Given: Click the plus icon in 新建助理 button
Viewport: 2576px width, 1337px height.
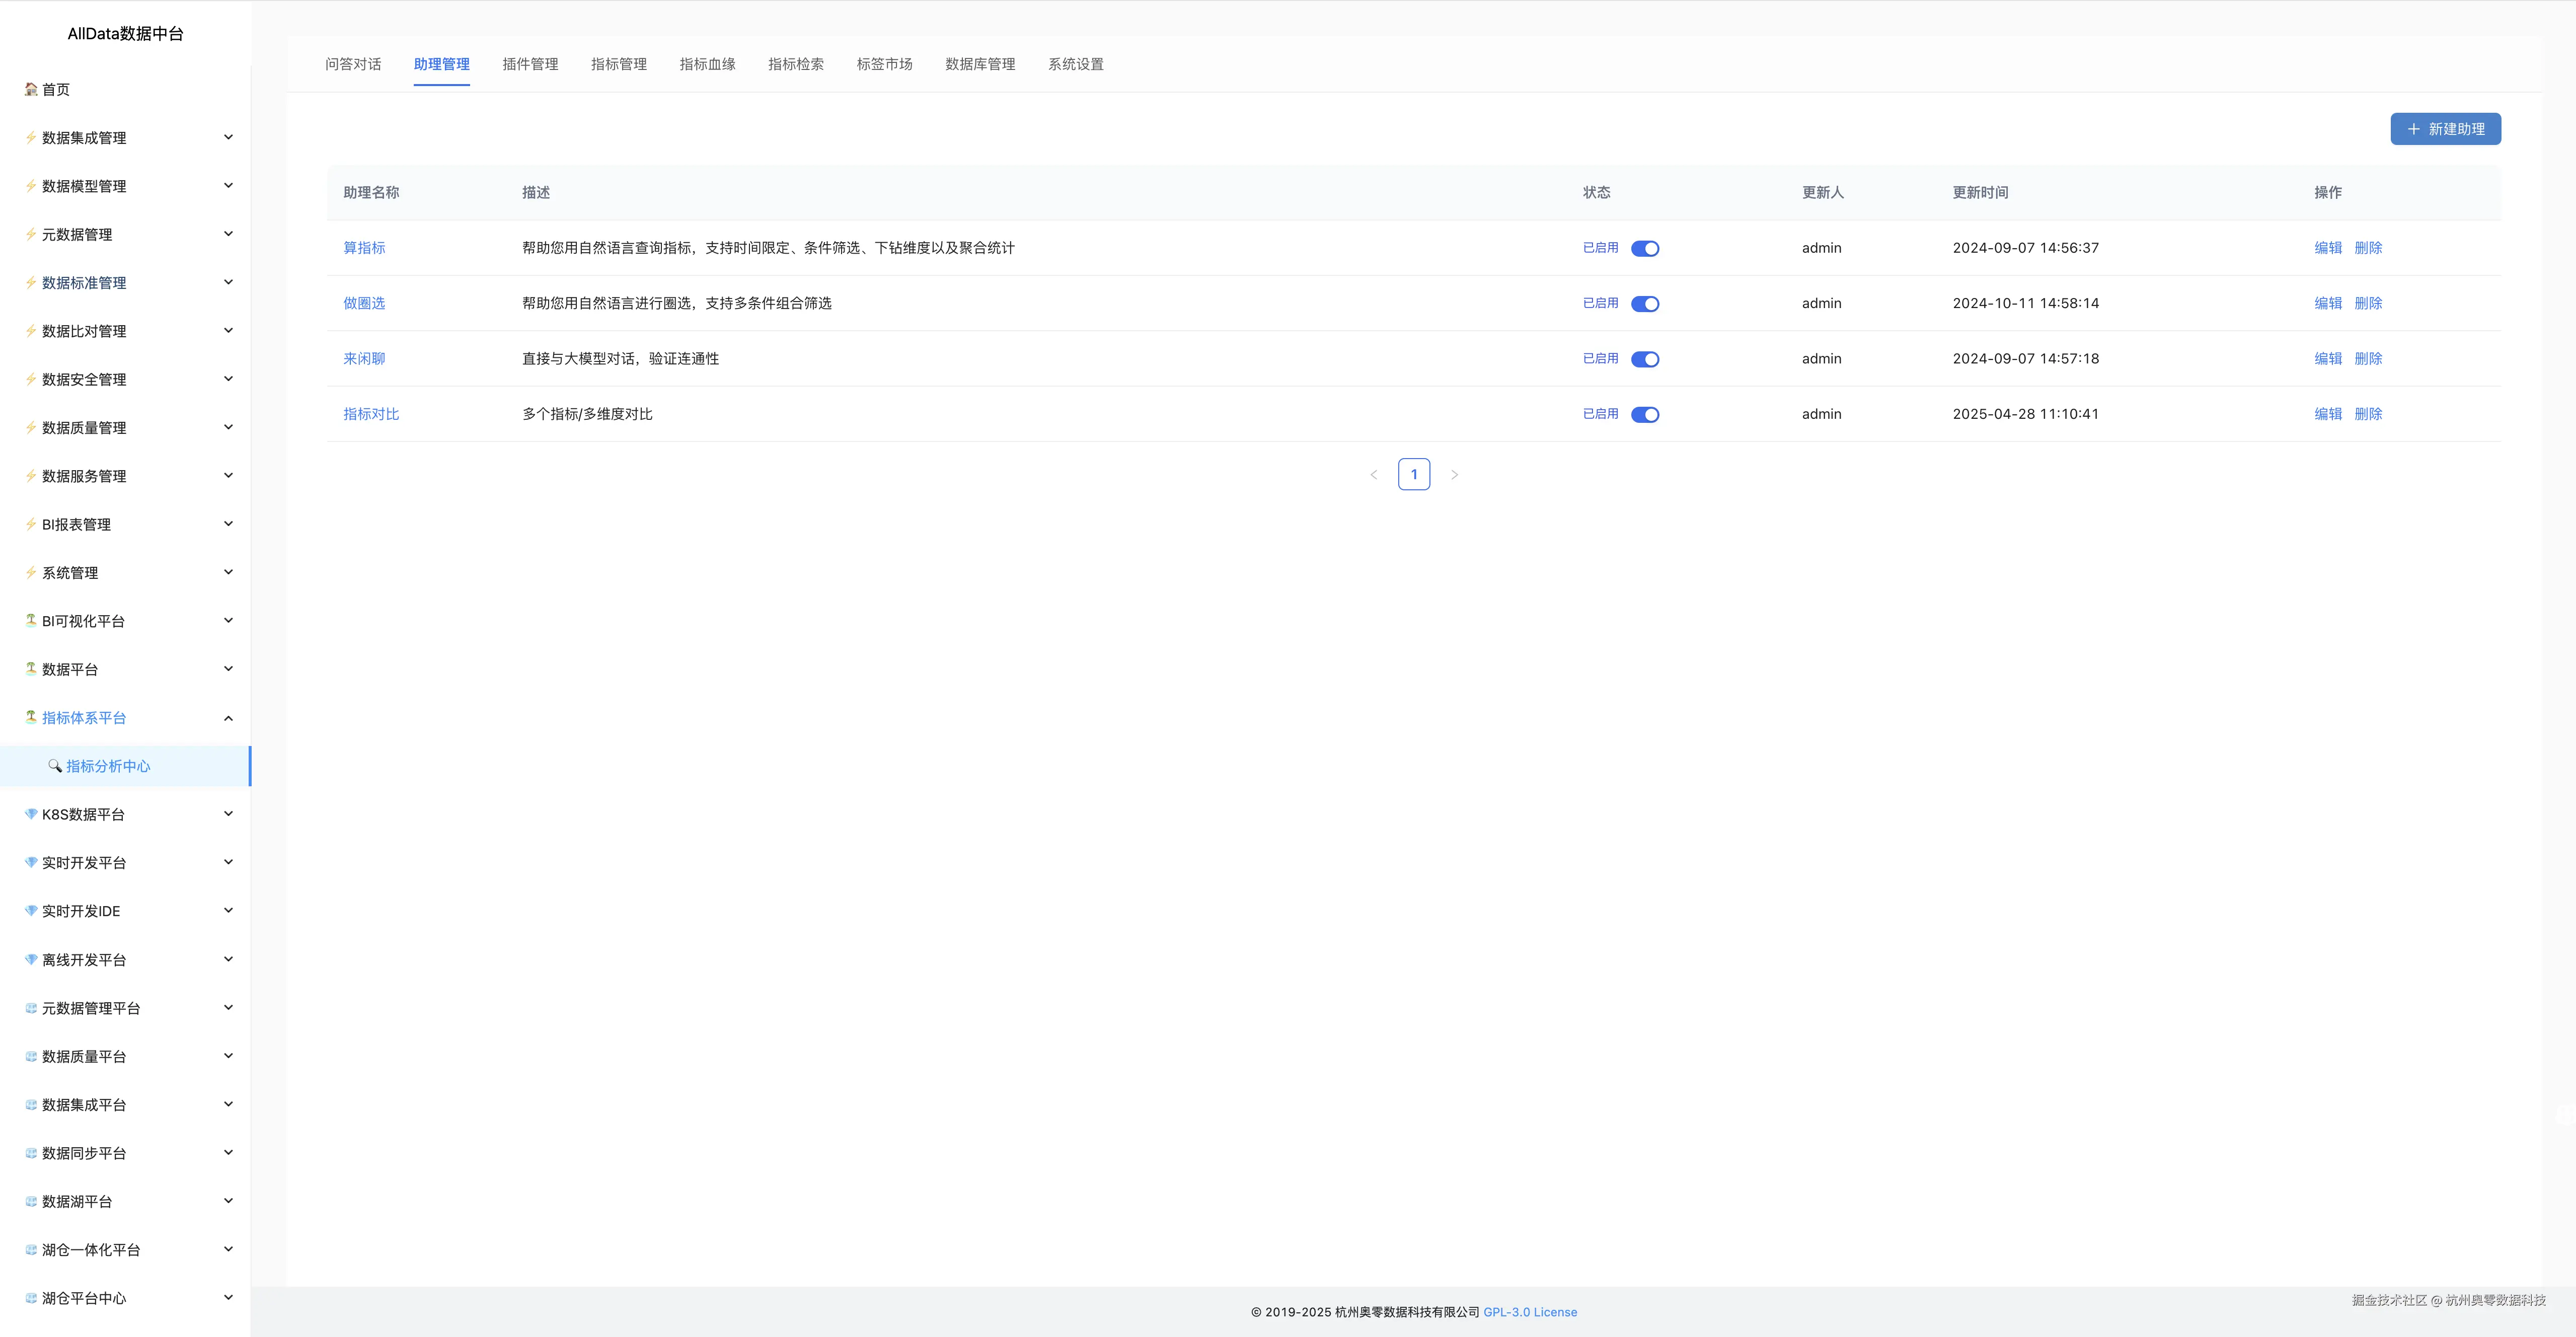Looking at the screenshot, I should (x=2413, y=129).
